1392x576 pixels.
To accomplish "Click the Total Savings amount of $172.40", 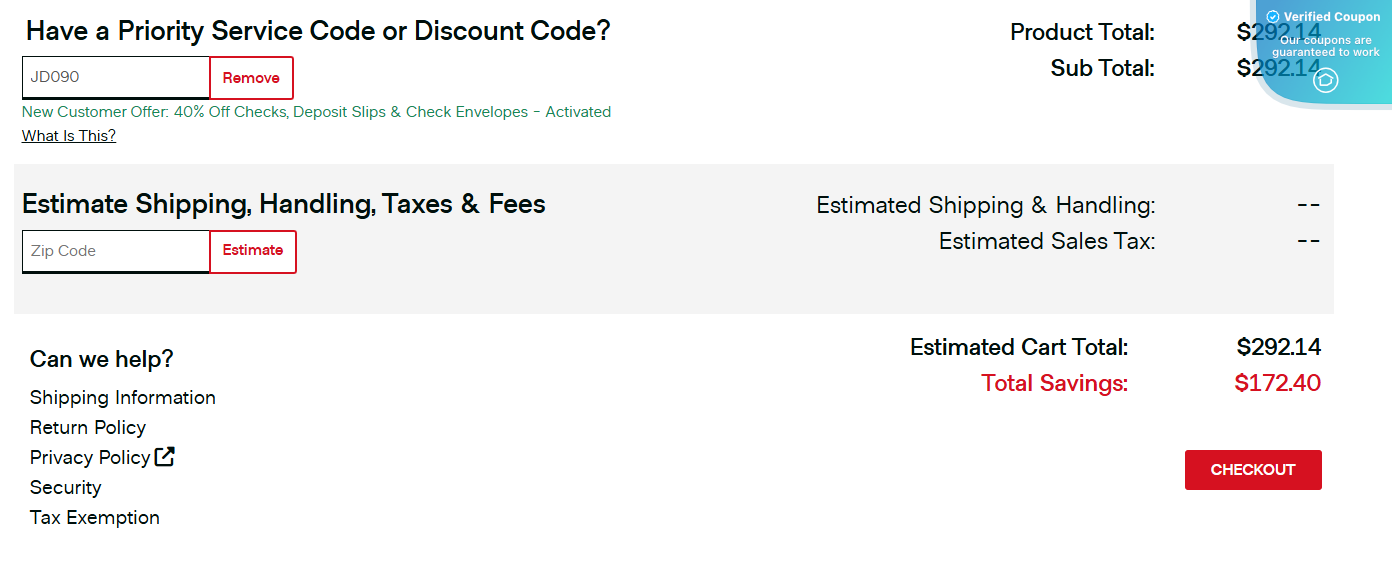I will point(1277,383).
